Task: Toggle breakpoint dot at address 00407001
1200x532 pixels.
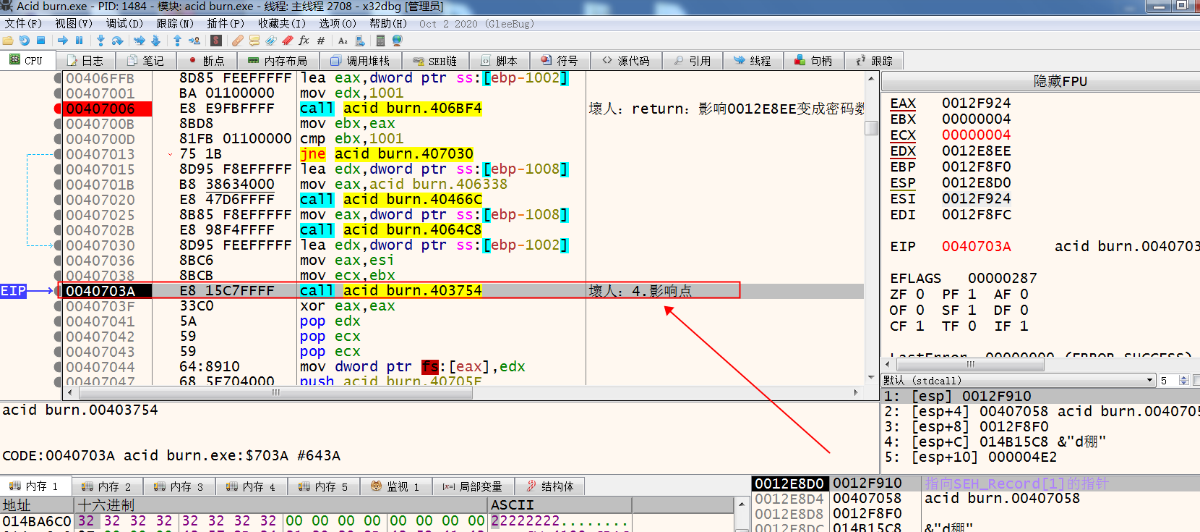Action: [56, 93]
